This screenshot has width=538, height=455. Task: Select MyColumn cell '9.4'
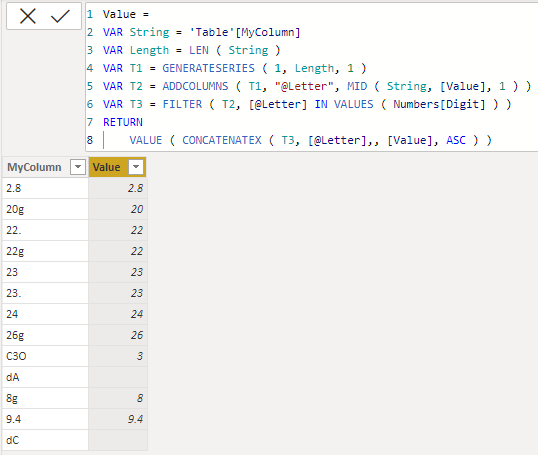click(x=45, y=419)
